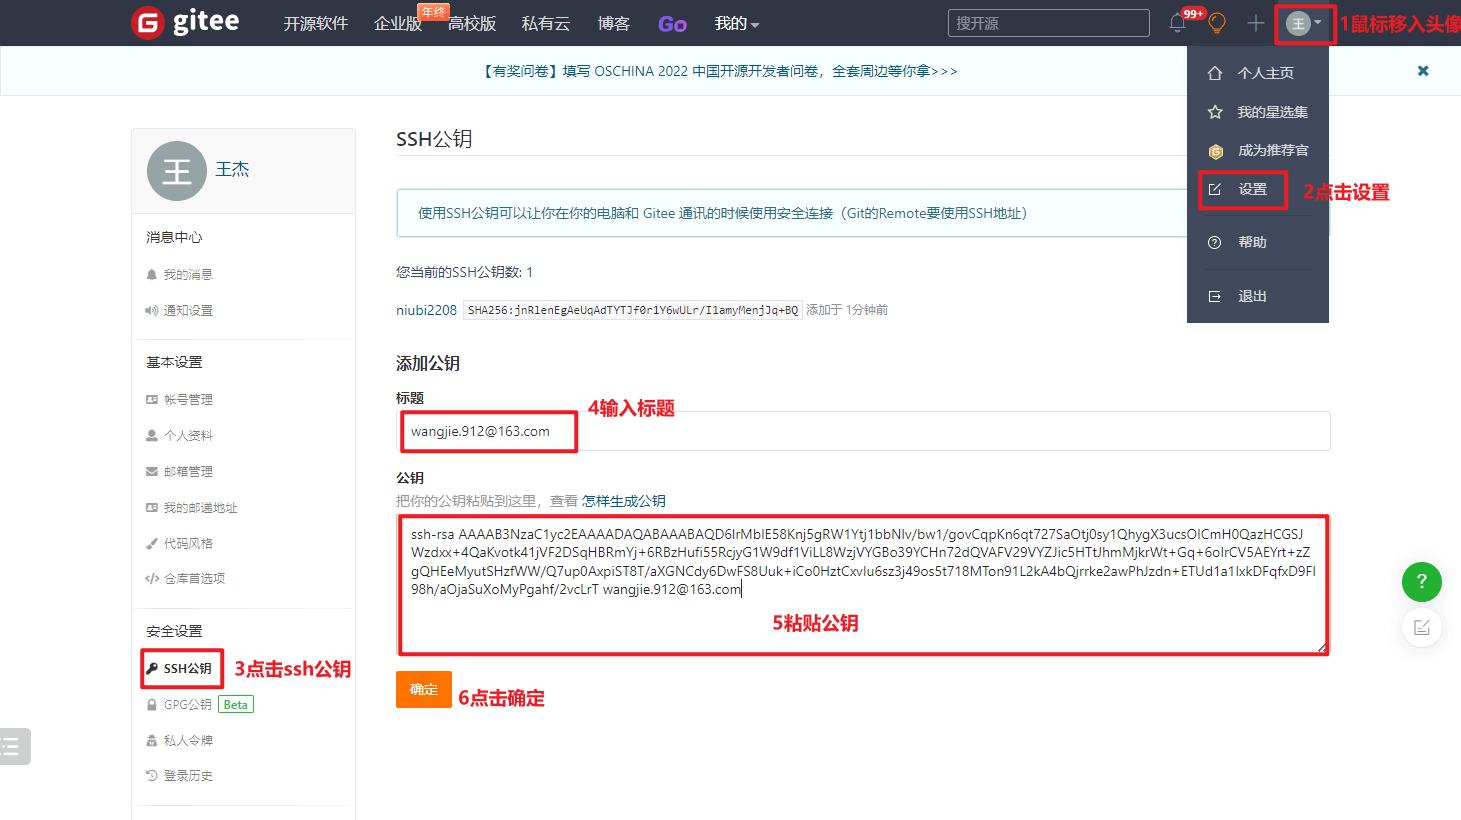The image size is (1461, 820).
Task: Open 仓库首选项 in the sidebar
Action: [194, 578]
